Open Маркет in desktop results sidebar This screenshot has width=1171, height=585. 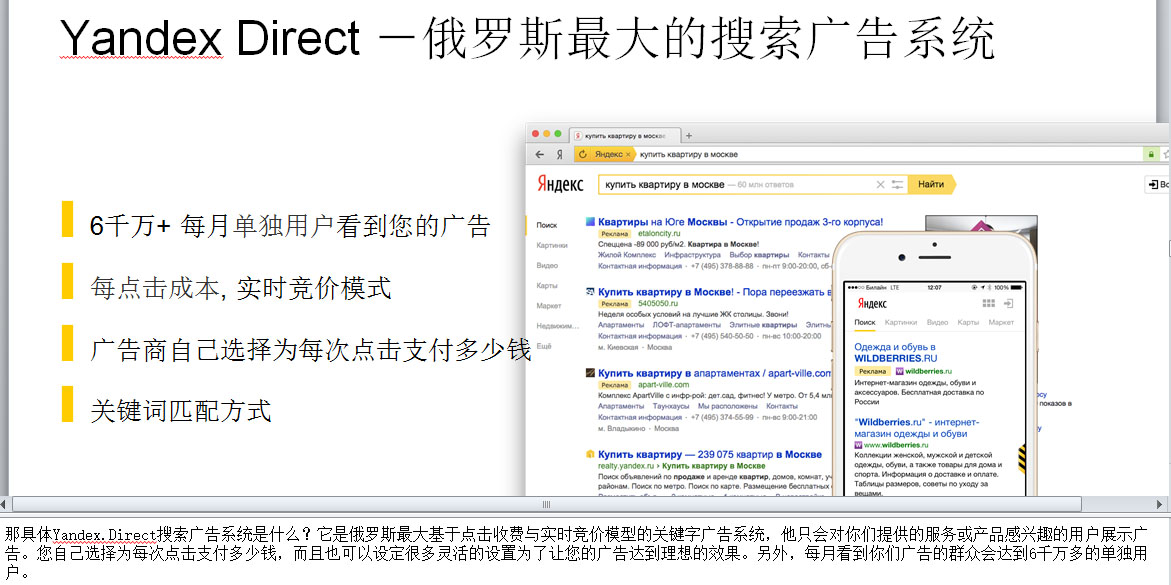point(549,306)
